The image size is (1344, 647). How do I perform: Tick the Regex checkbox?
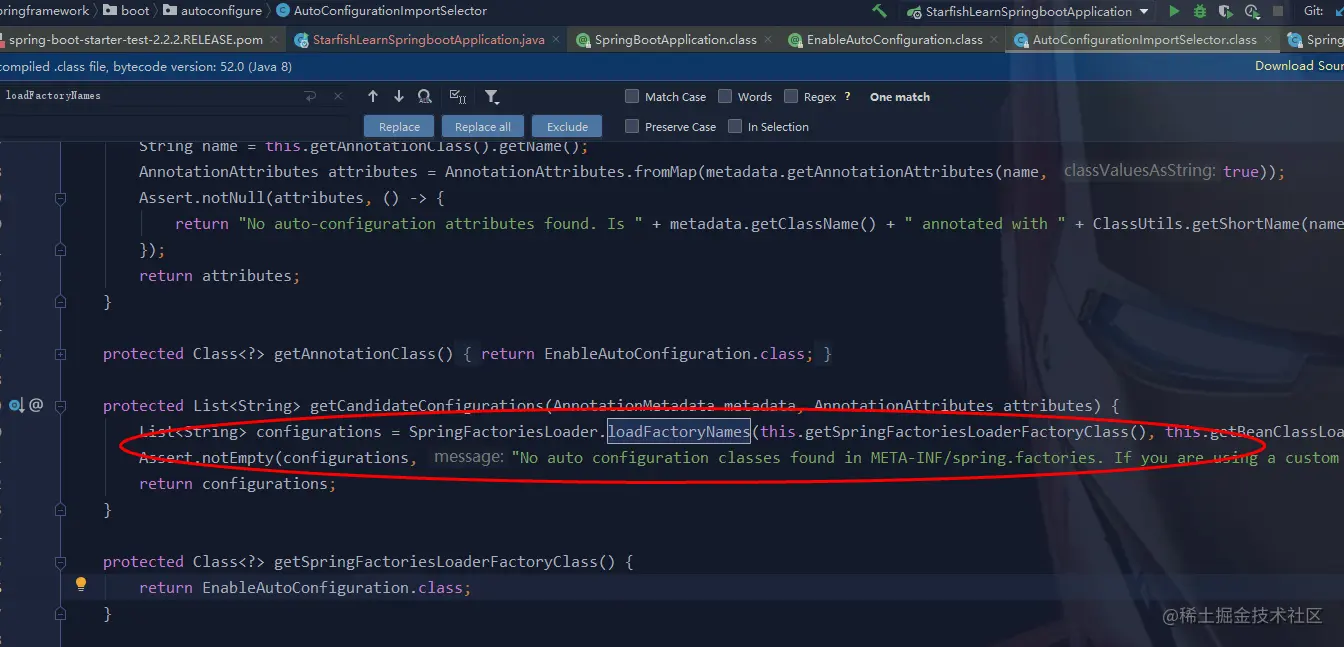(791, 97)
